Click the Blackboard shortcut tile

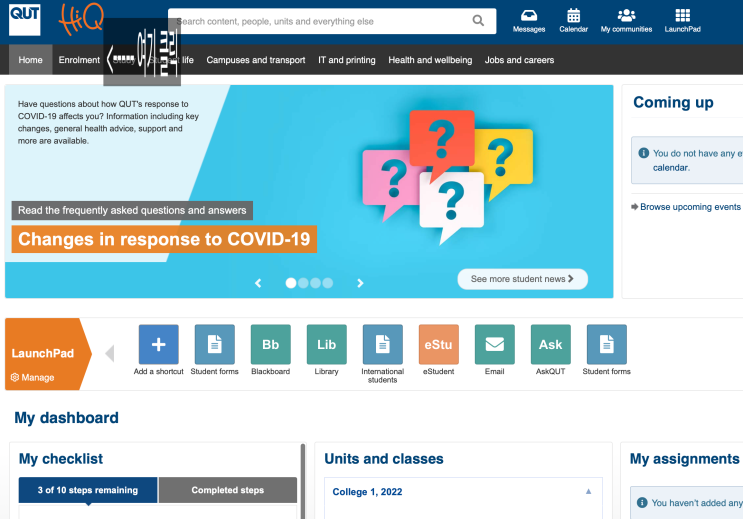pos(271,345)
